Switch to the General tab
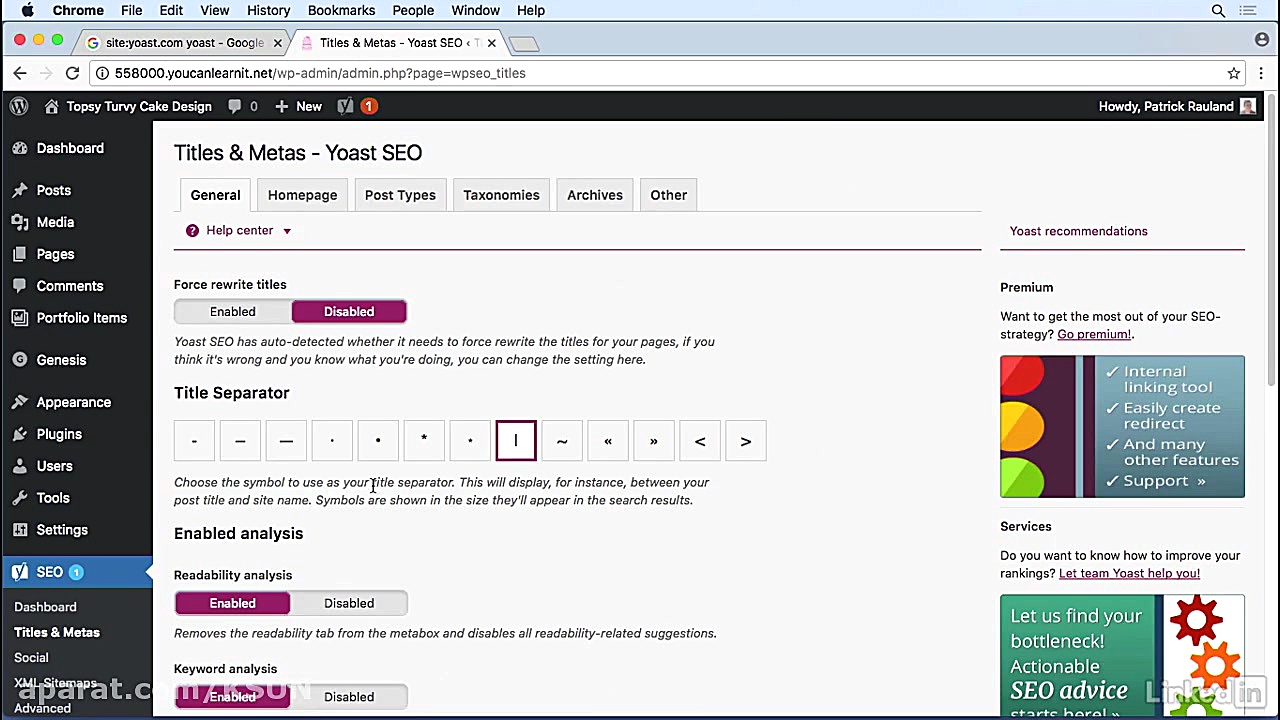 (215, 195)
